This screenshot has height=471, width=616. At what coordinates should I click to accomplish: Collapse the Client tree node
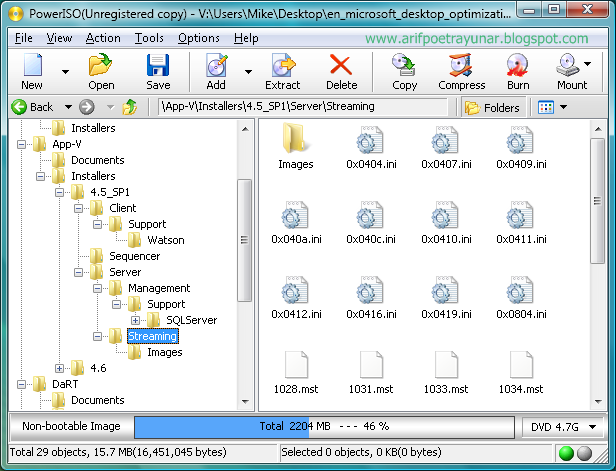(x=79, y=208)
